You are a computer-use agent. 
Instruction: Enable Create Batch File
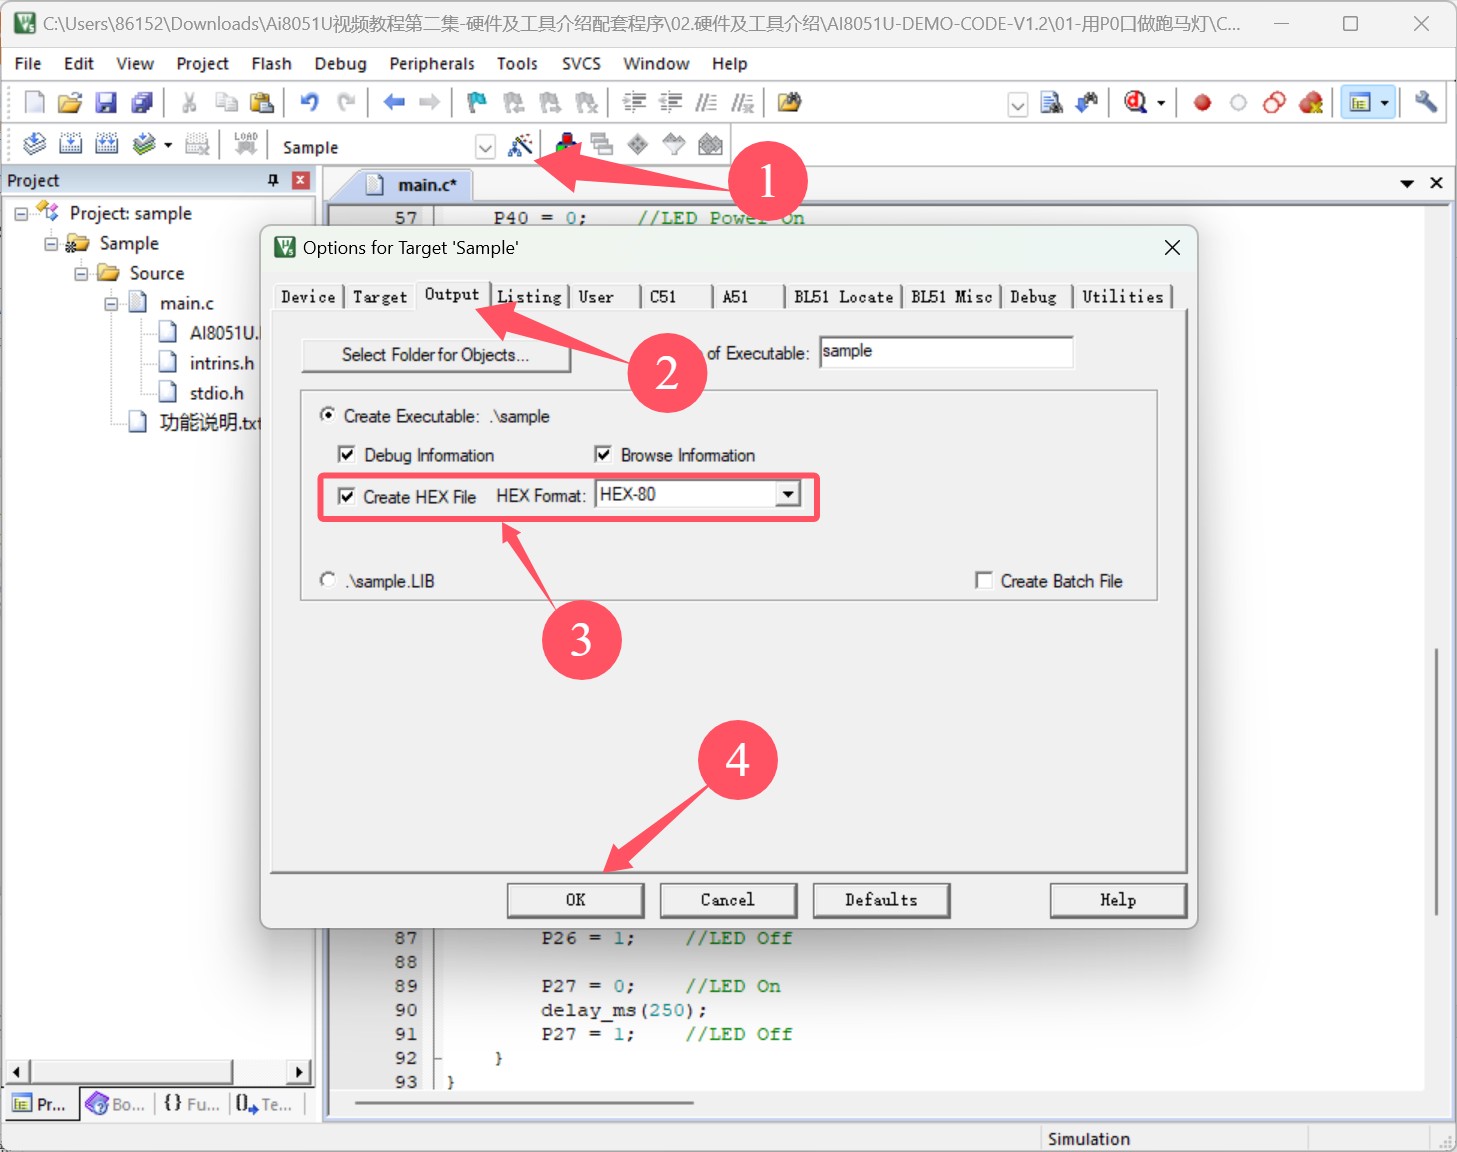[x=984, y=581]
